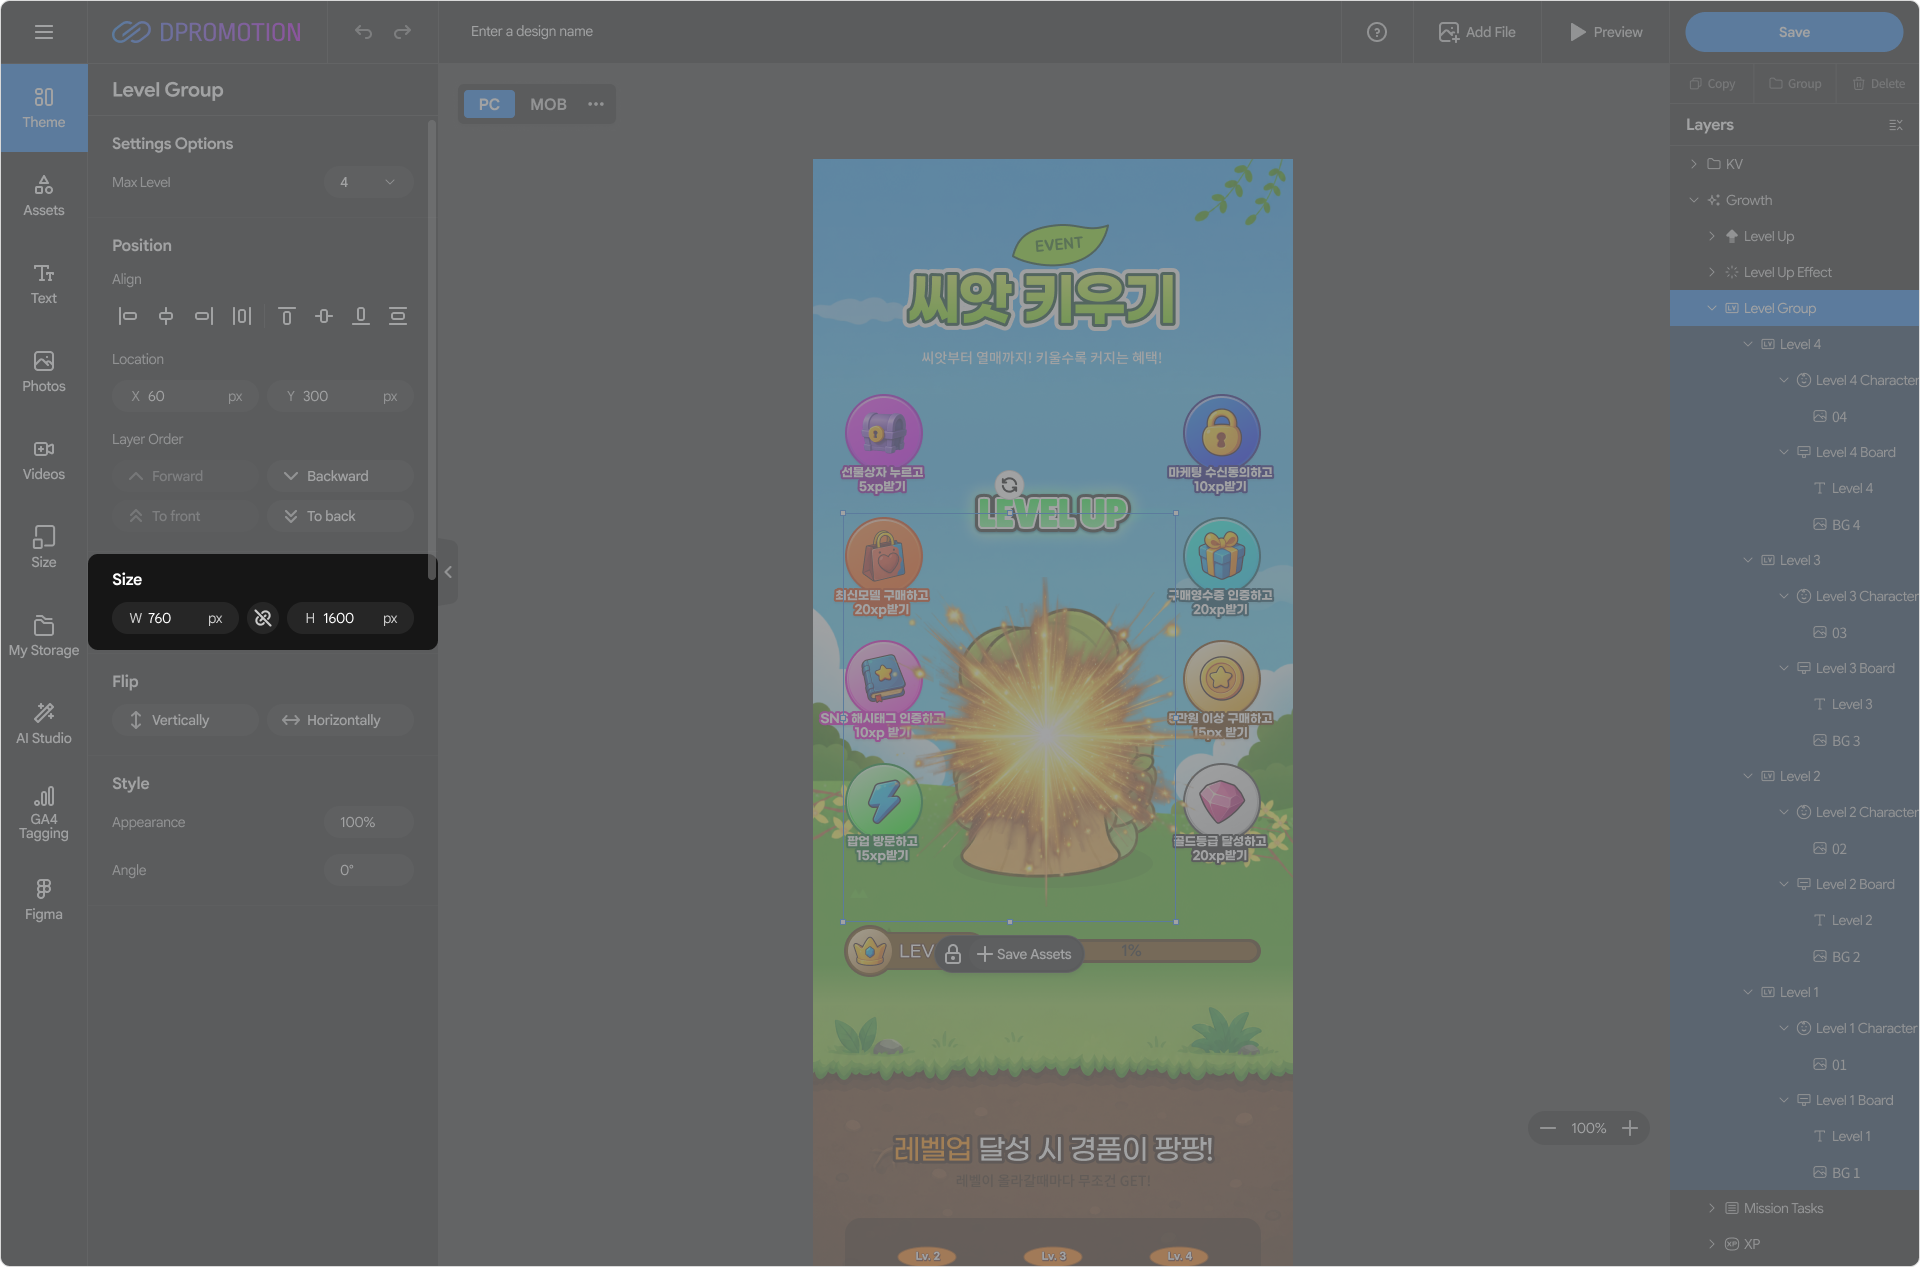Align layer to the top edge

click(286, 316)
